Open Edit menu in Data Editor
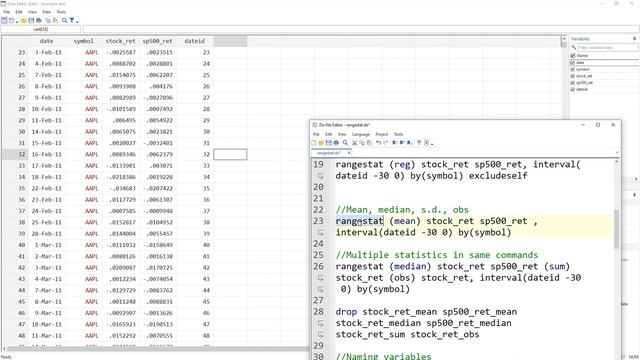640x360 pixels. [x=19, y=12]
